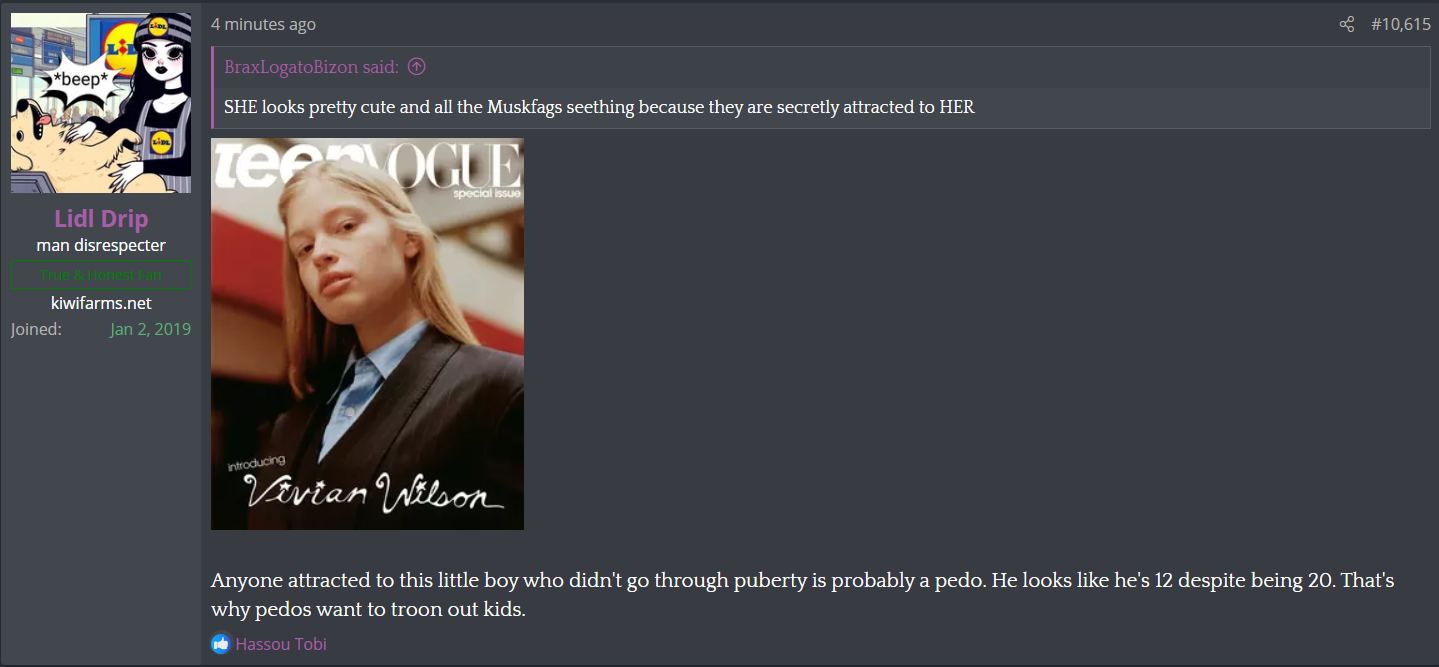Open Lidl Drip's avatar image
This screenshot has width=1439, height=667.
point(101,103)
